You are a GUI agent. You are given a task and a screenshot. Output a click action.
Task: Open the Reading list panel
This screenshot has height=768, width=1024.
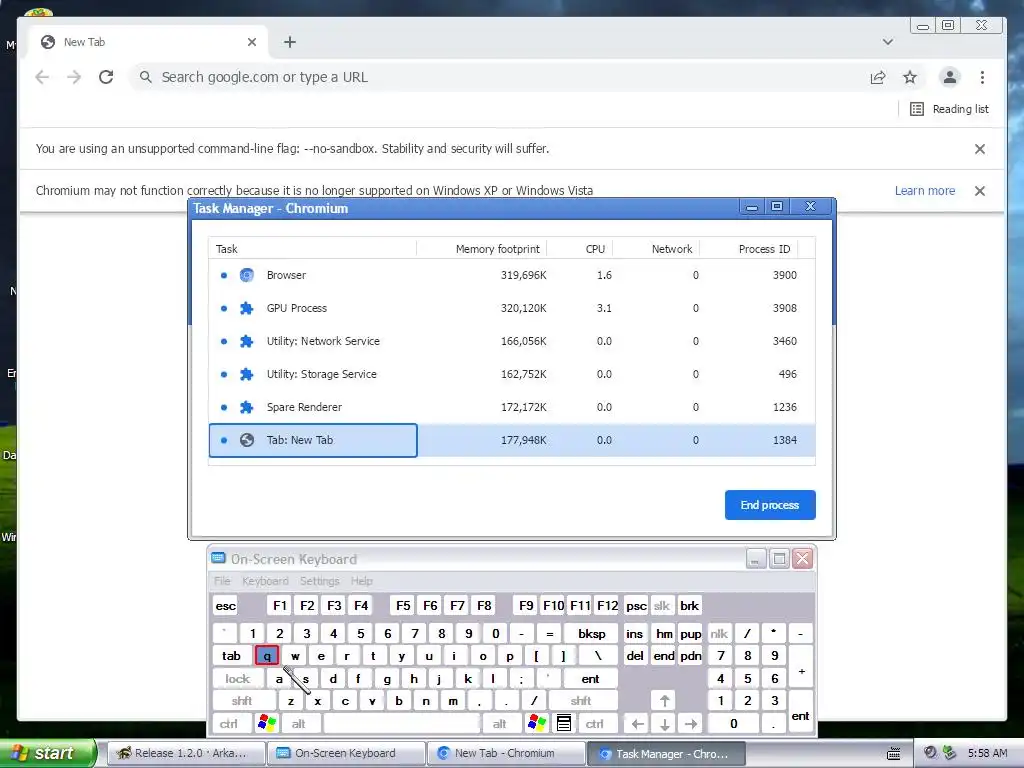point(950,109)
